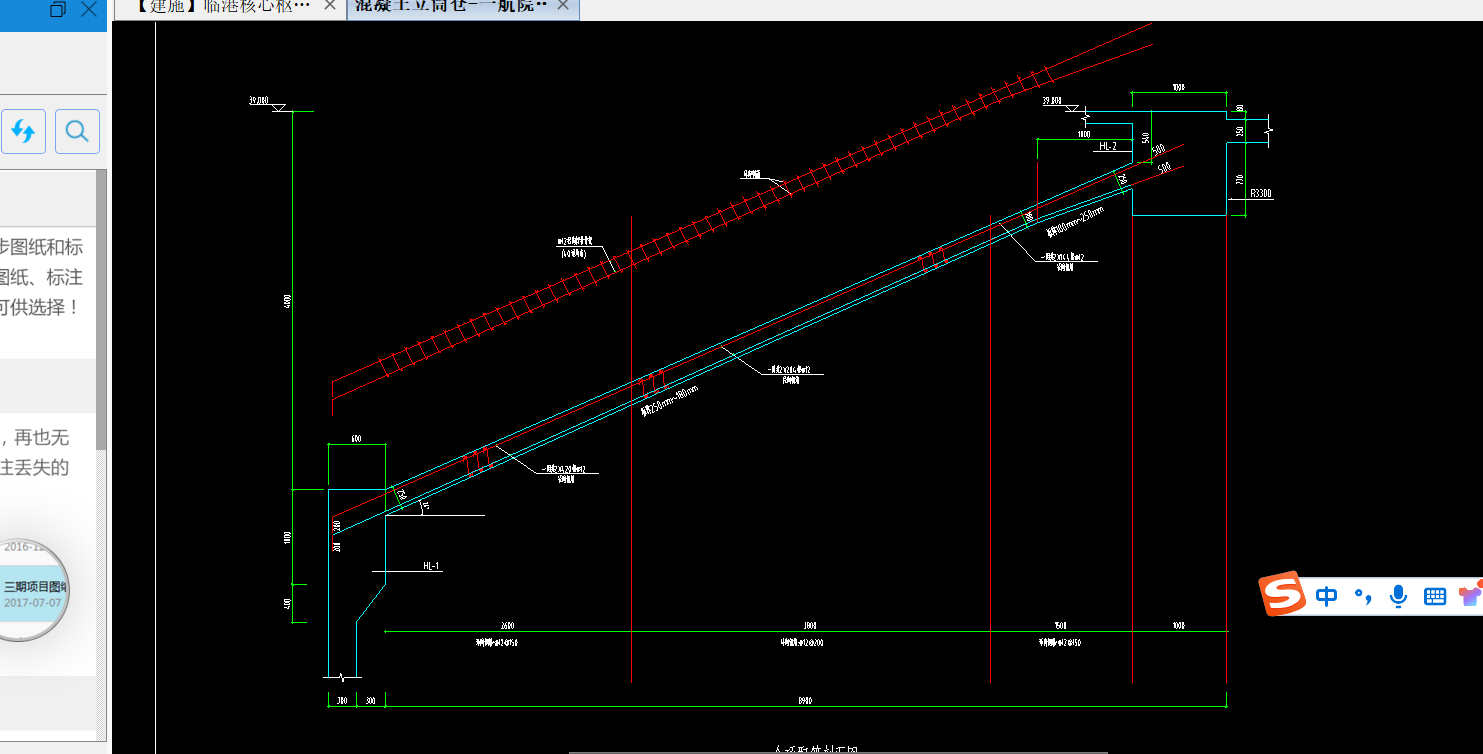Viewport: 1483px width, 754px height.
Task: Toggle the Sogou punctuation mode icon
Action: point(1362,597)
